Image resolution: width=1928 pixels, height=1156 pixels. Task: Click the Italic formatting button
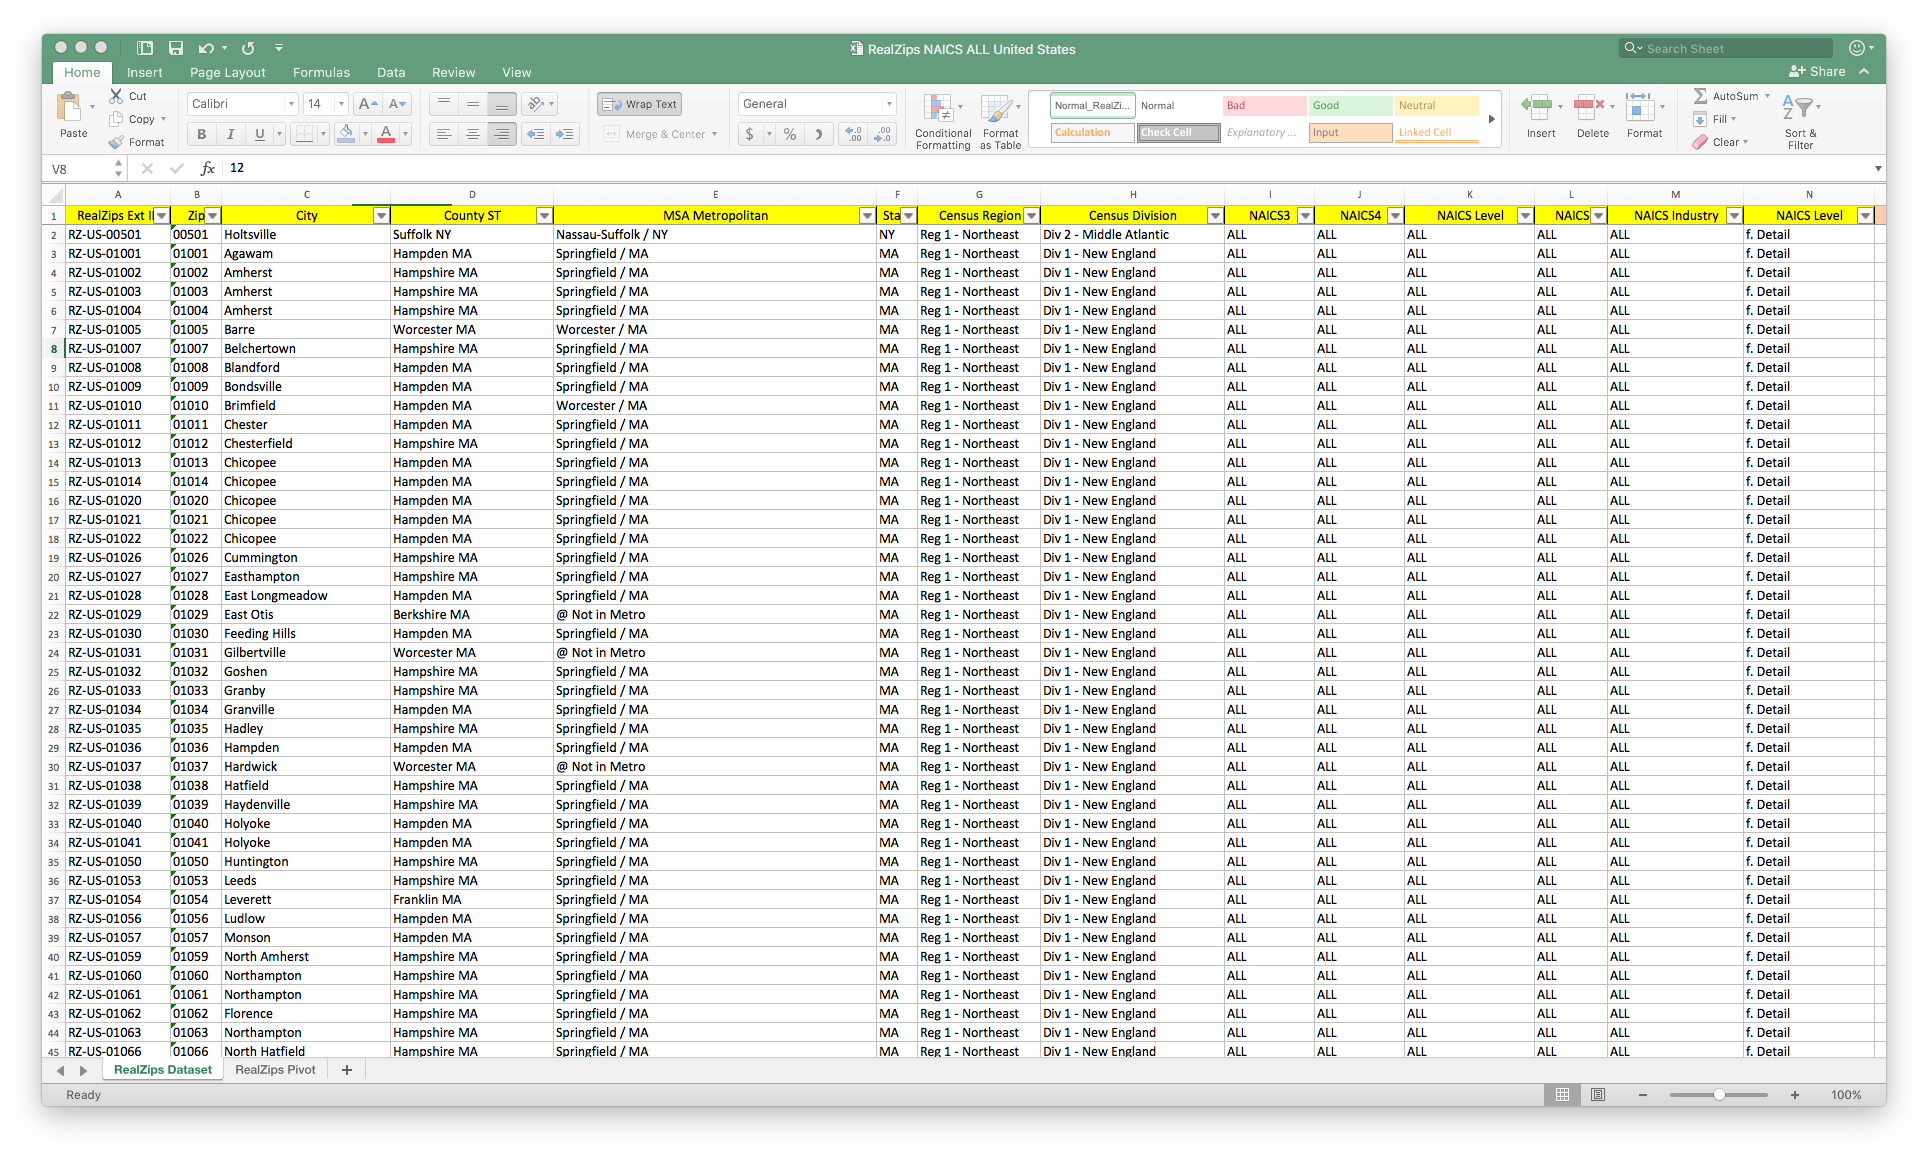point(231,134)
